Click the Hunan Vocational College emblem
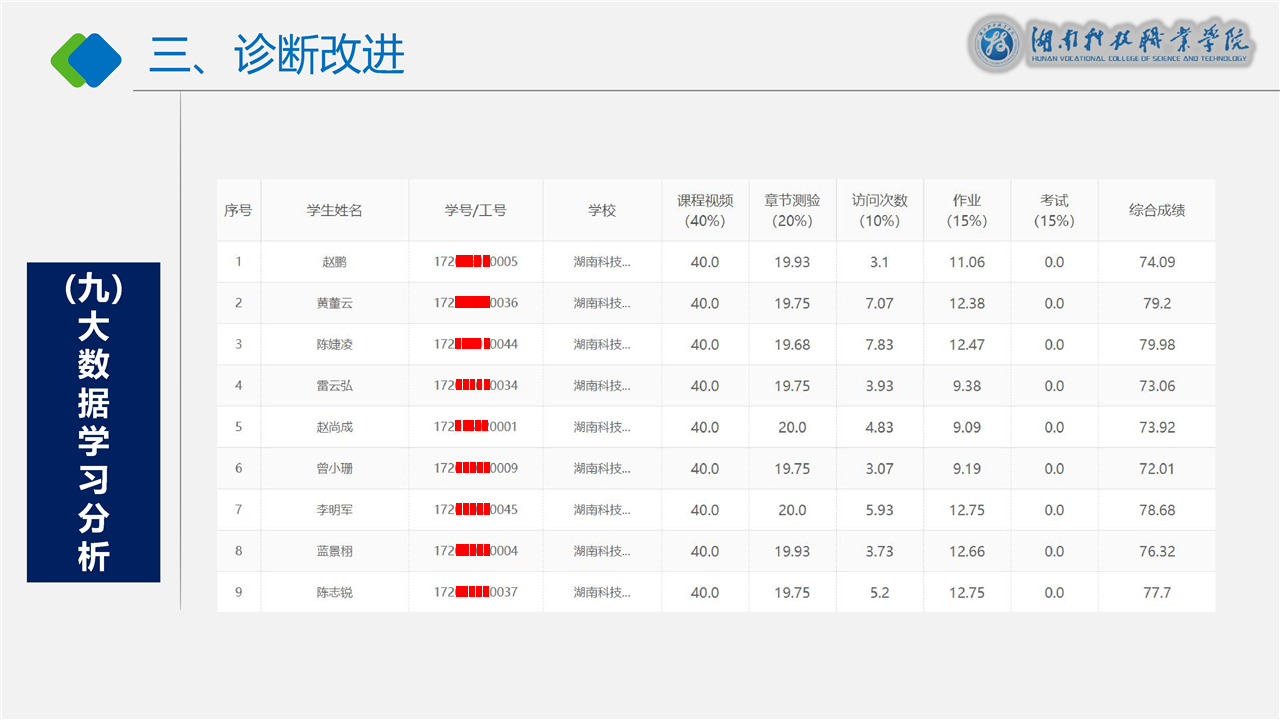The height and width of the screenshot is (720, 1280). 996,44
